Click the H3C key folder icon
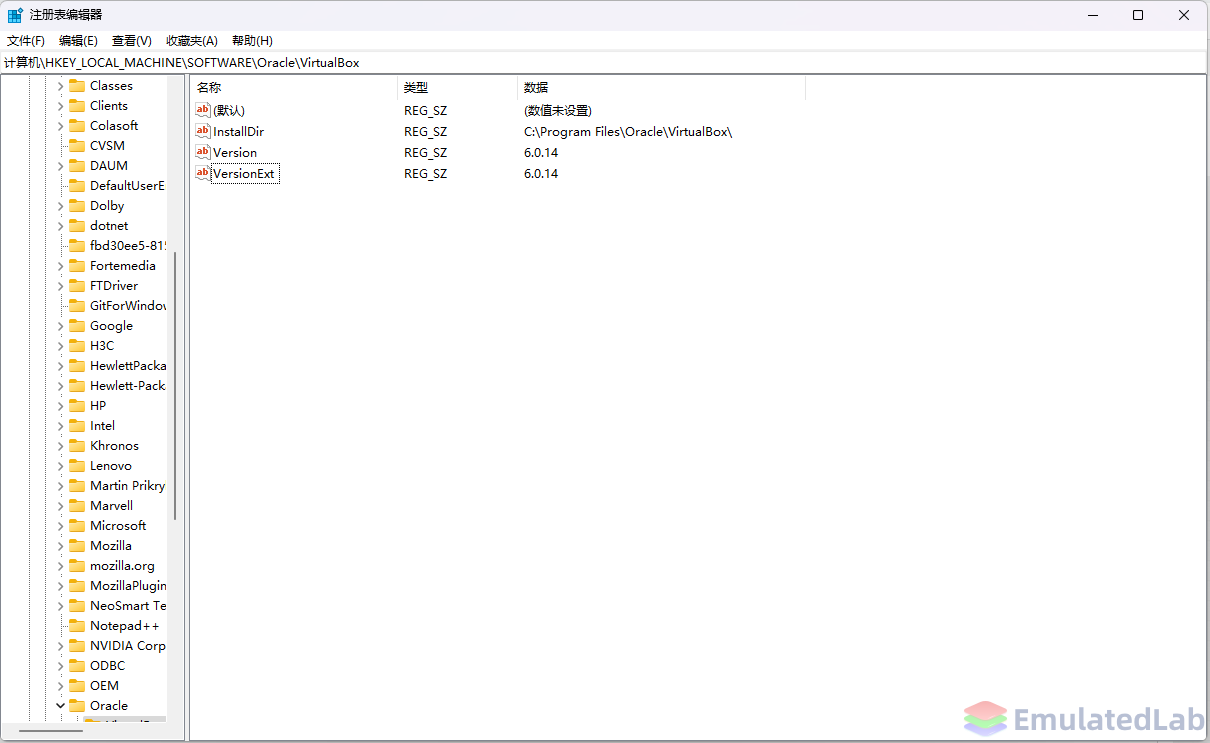 coord(77,346)
